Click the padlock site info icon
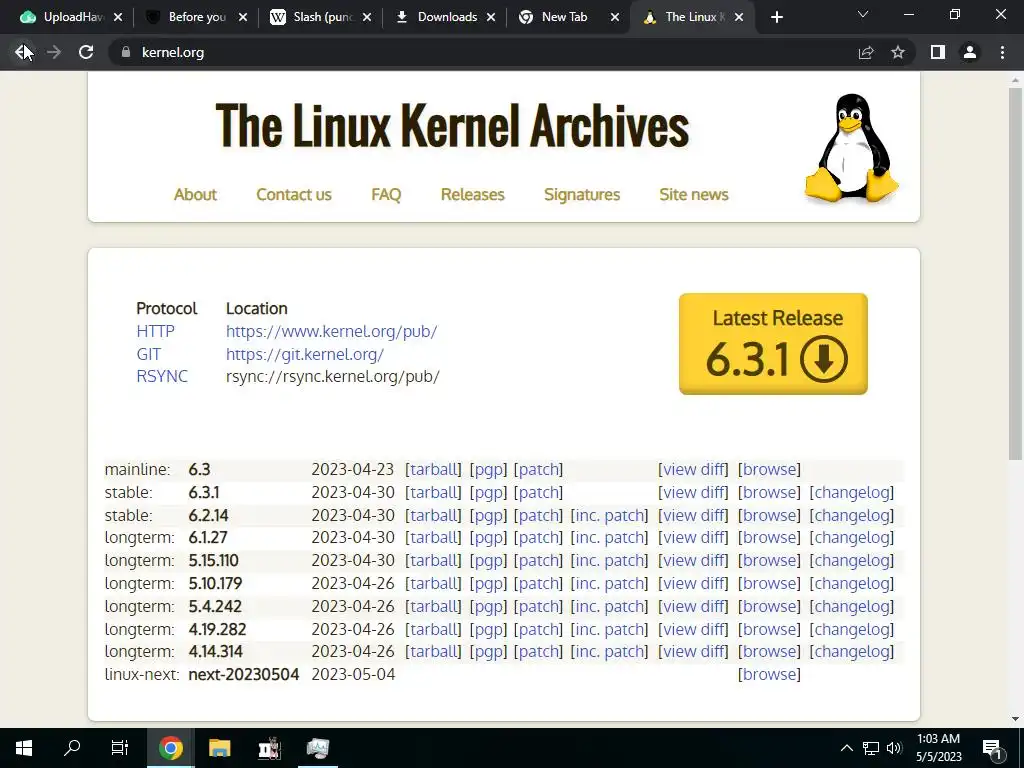Image resolution: width=1024 pixels, height=768 pixels. tap(126, 52)
